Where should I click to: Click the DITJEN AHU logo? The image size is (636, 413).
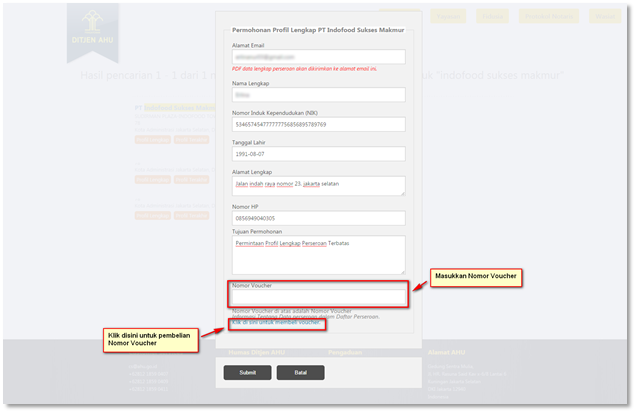point(92,30)
